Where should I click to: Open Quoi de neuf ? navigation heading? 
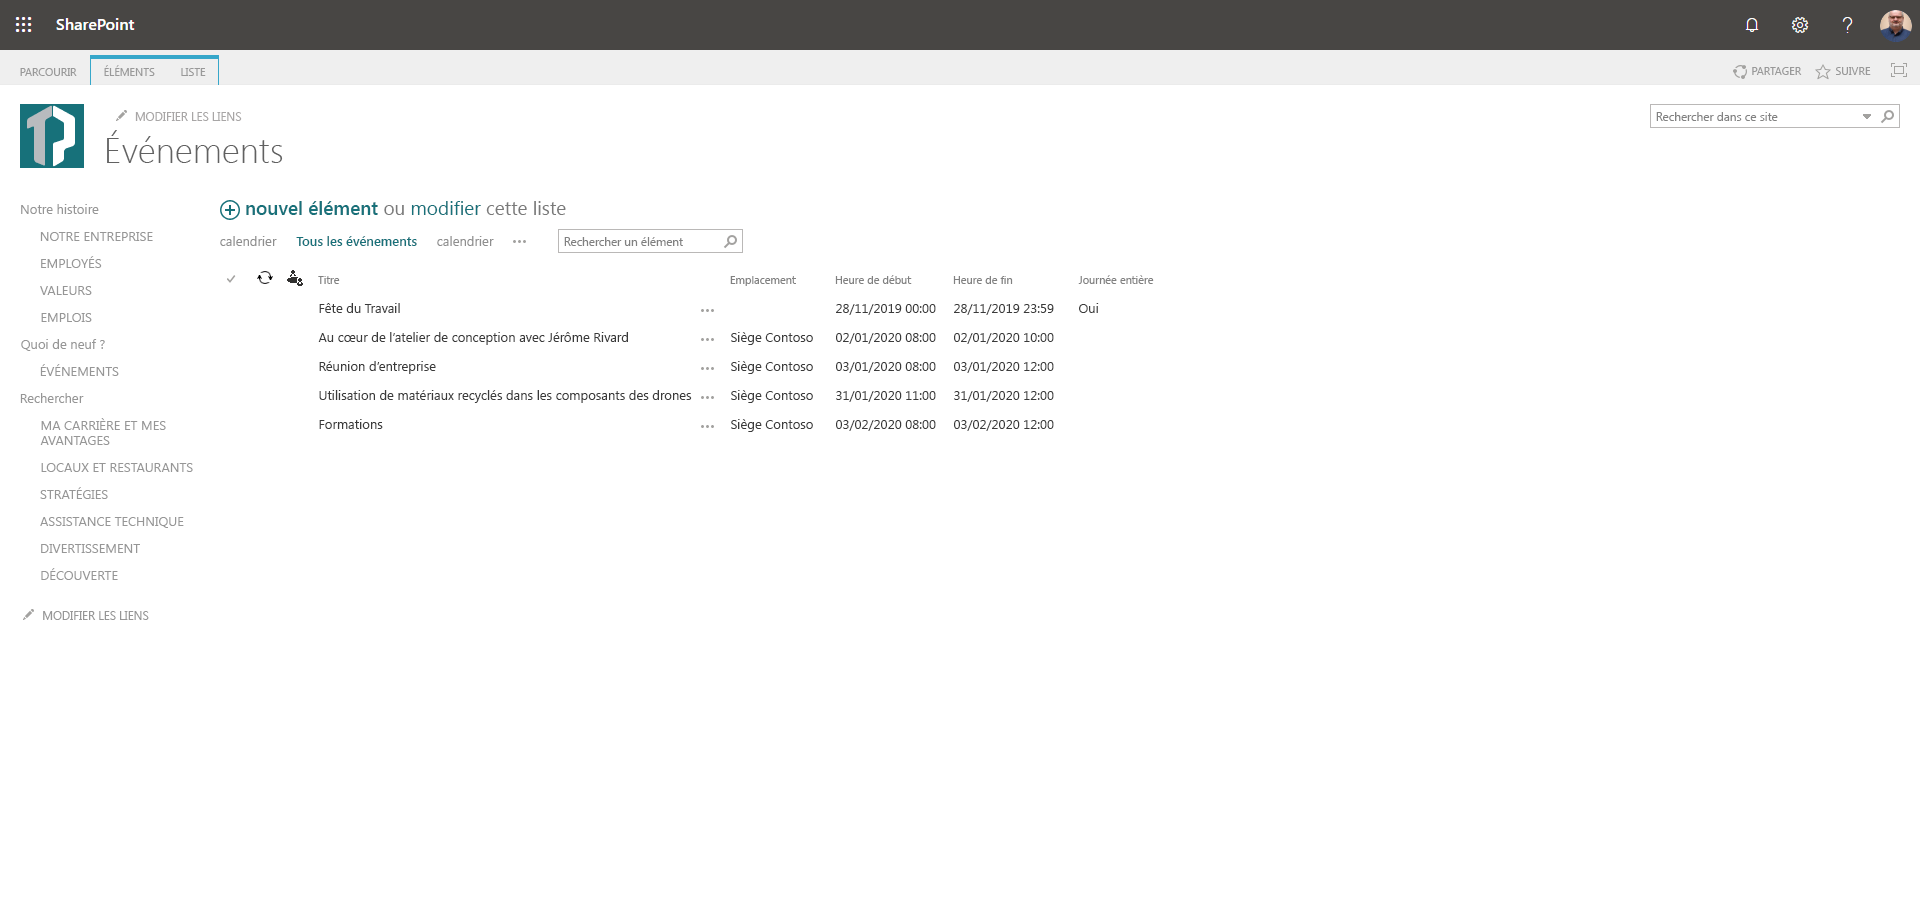(x=63, y=345)
